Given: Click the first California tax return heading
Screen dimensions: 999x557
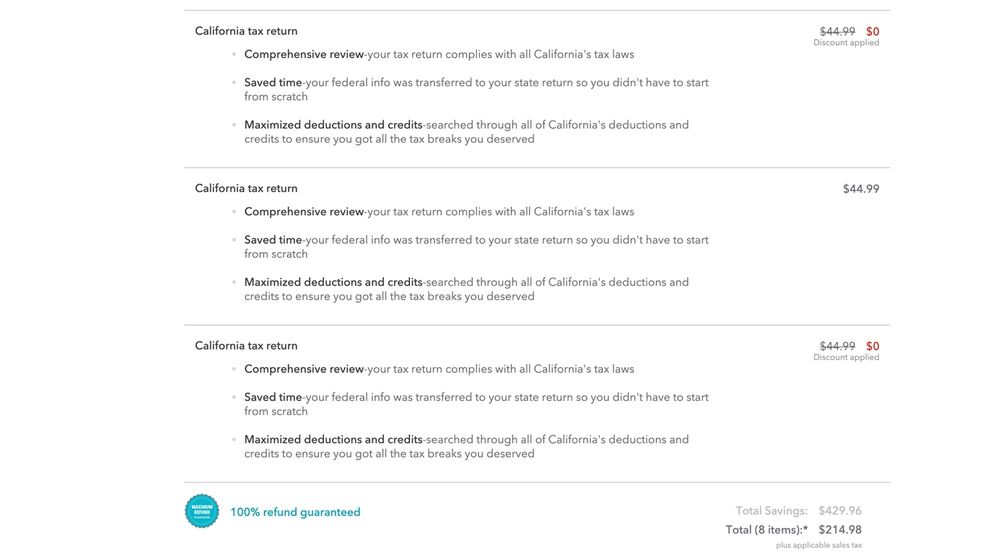Looking at the screenshot, I should click(x=246, y=31).
